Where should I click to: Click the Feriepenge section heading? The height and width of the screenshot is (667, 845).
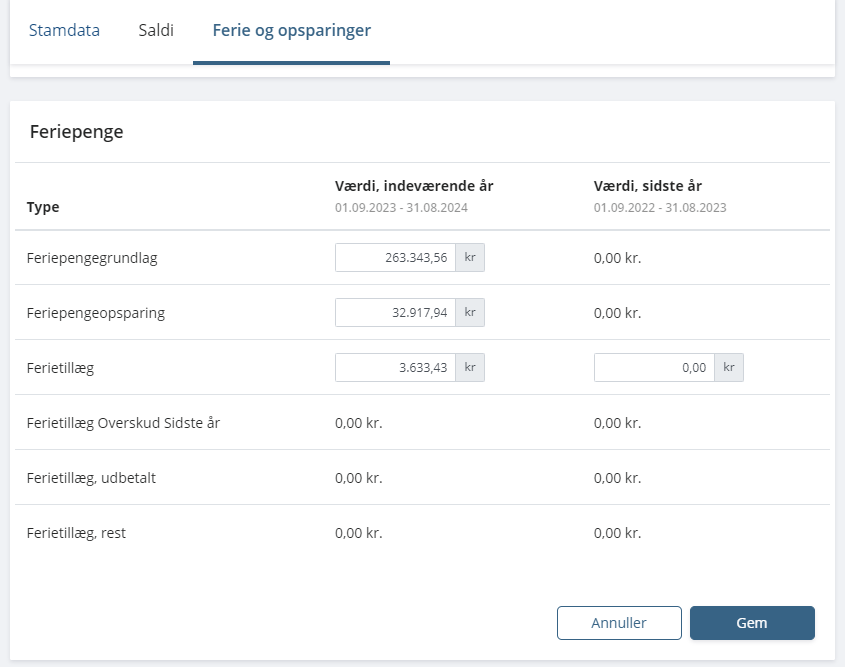77,132
